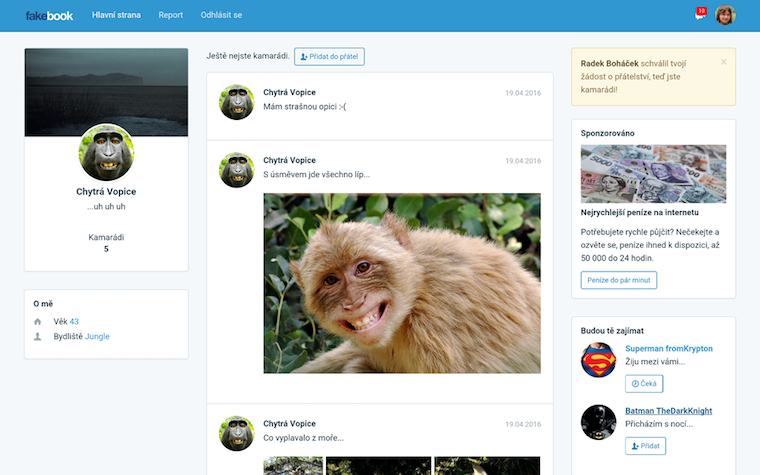Open the smiling monkey photo
Image resolution: width=760 pixels, height=475 pixels.
coord(402,283)
